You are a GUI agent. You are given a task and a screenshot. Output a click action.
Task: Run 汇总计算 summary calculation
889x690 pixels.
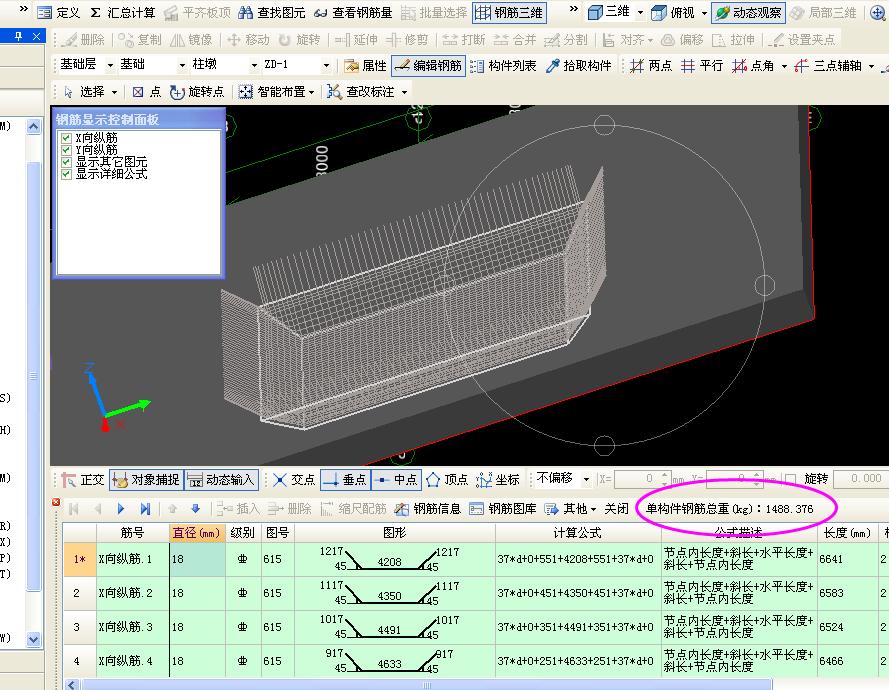[x=122, y=12]
